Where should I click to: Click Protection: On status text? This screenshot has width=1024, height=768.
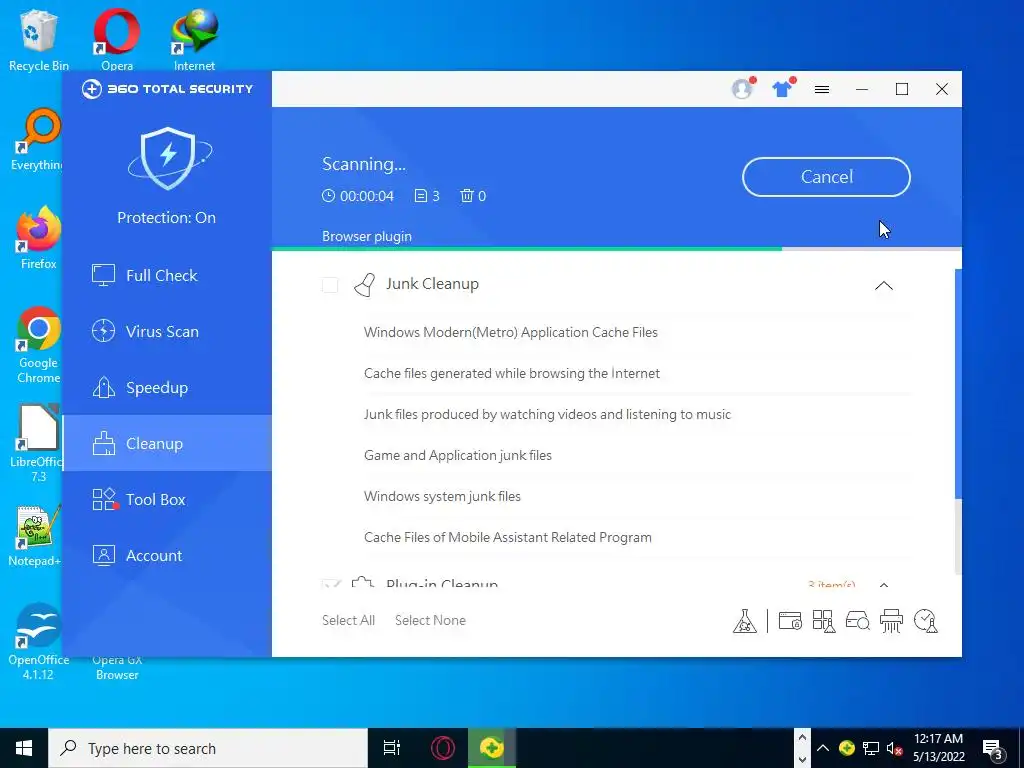coord(167,218)
